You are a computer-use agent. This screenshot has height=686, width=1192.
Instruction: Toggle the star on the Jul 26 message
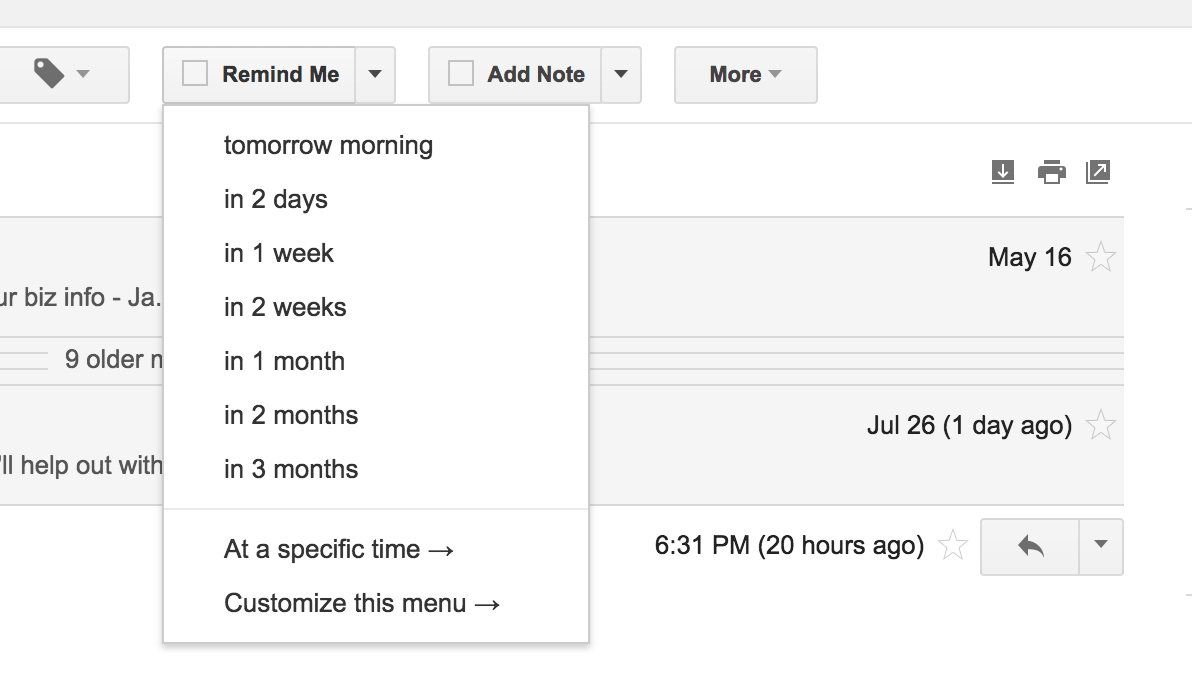click(x=1102, y=425)
